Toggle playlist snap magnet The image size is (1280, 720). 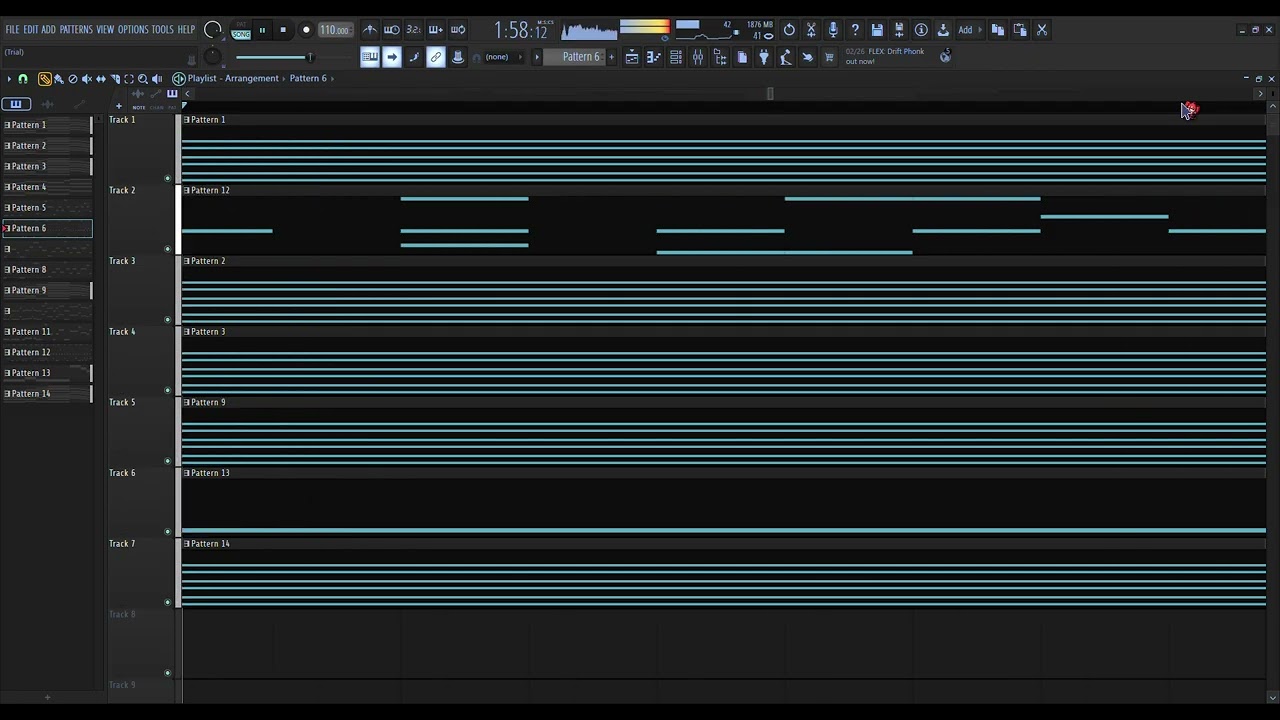point(23,79)
